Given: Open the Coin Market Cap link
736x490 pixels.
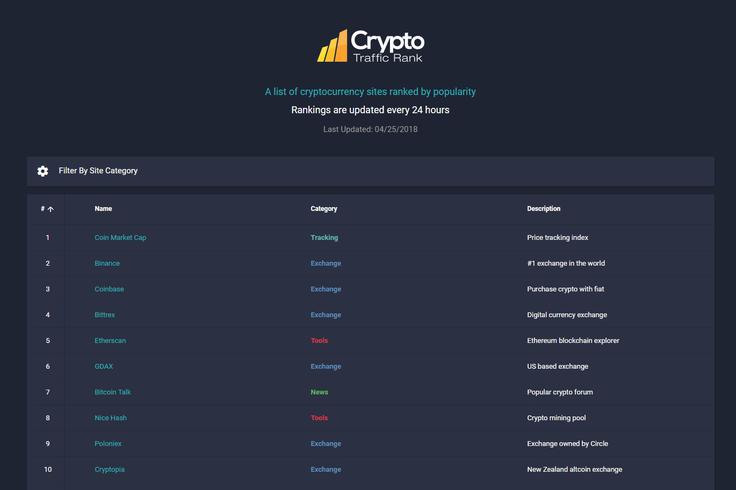Looking at the screenshot, I should 121,237.
